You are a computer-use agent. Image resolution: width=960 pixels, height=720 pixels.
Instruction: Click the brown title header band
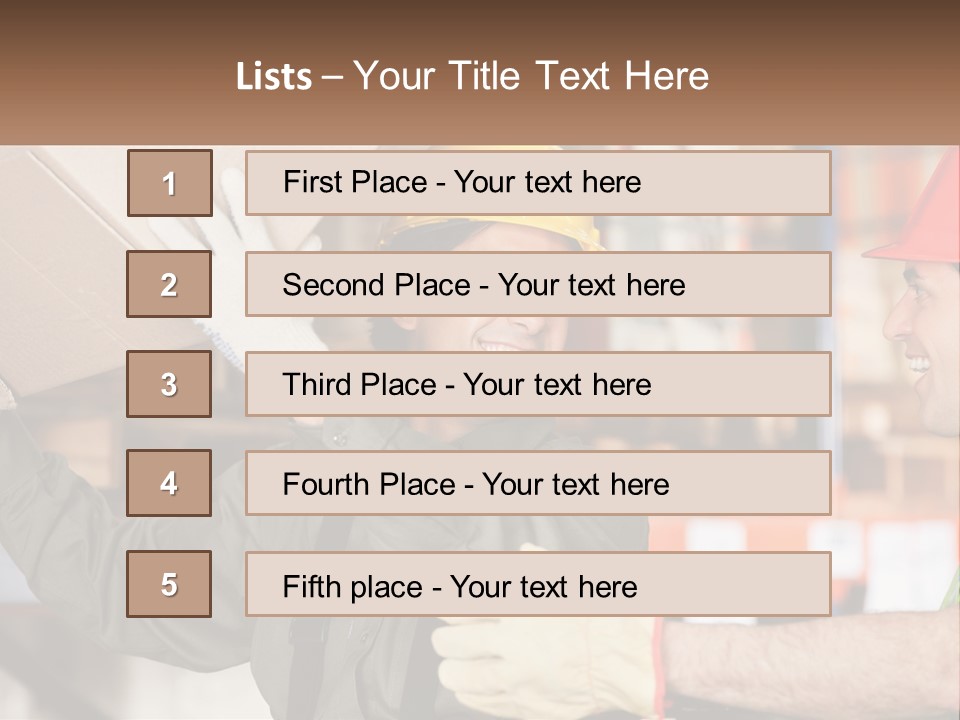point(480,72)
